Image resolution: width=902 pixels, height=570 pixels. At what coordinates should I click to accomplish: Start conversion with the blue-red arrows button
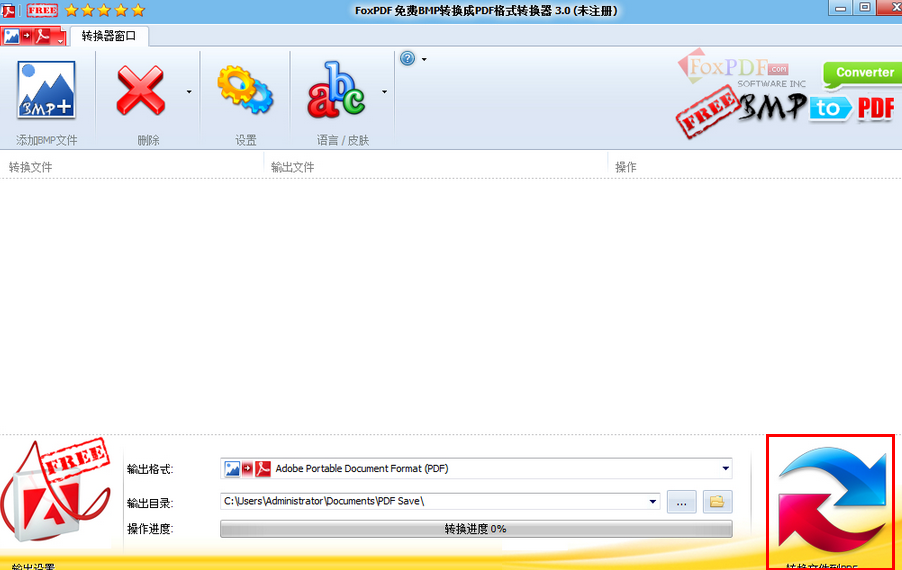pos(831,502)
